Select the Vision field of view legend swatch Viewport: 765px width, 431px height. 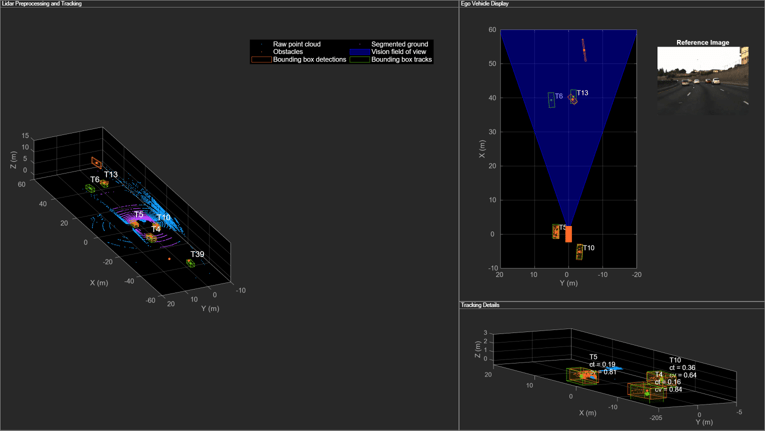click(359, 52)
